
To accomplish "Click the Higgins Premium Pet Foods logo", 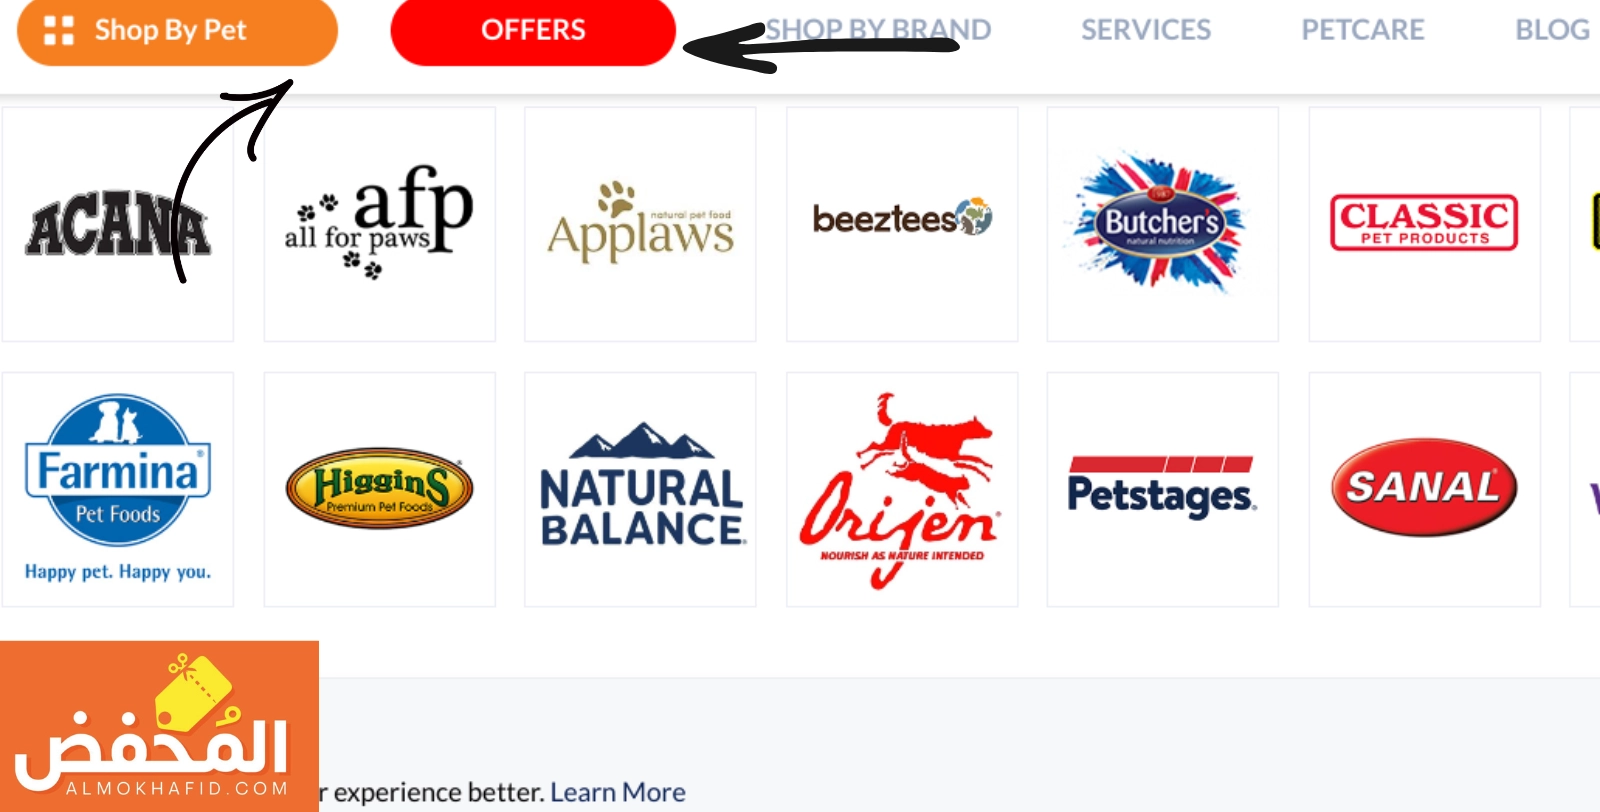I will tap(380, 490).
